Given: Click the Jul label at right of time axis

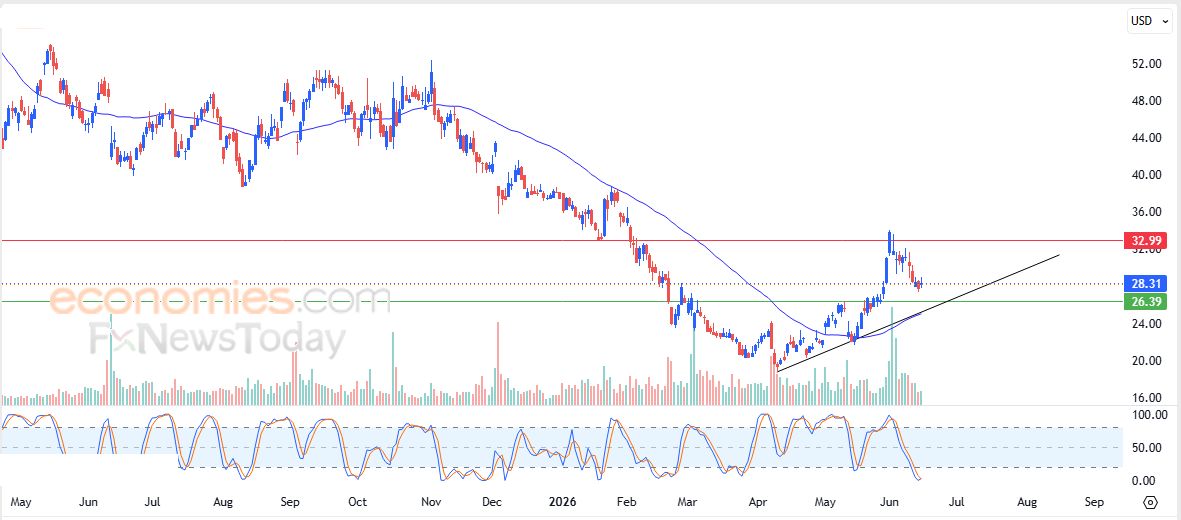Looking at the screenshot, I should click(x=957, y=502).
